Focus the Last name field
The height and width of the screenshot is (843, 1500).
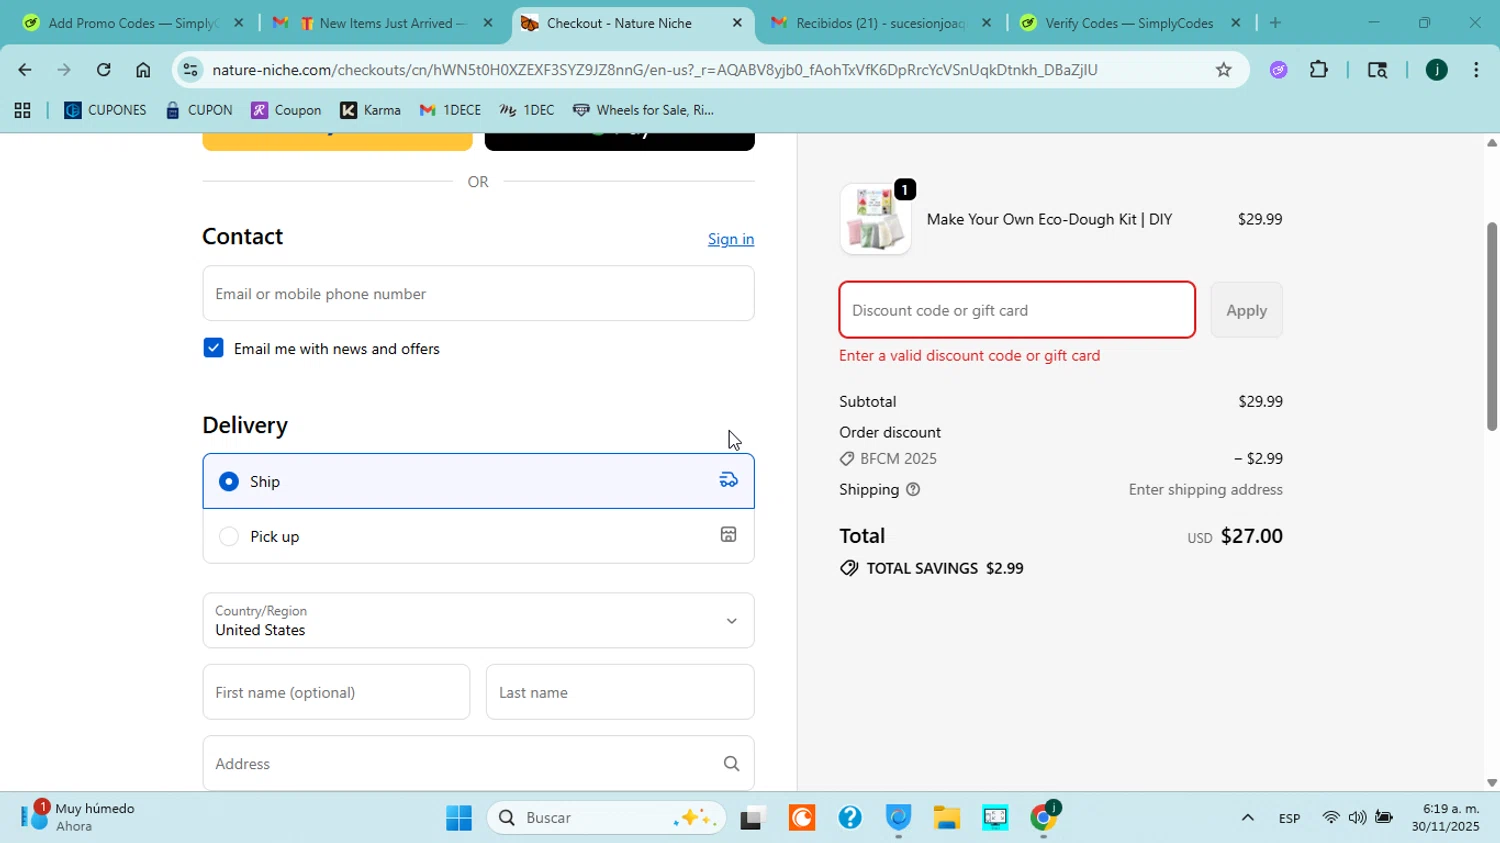coord(620,692)
